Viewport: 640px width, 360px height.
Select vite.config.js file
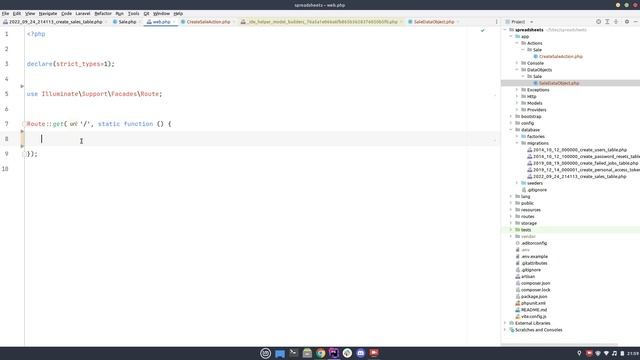(x=533, y=316)
